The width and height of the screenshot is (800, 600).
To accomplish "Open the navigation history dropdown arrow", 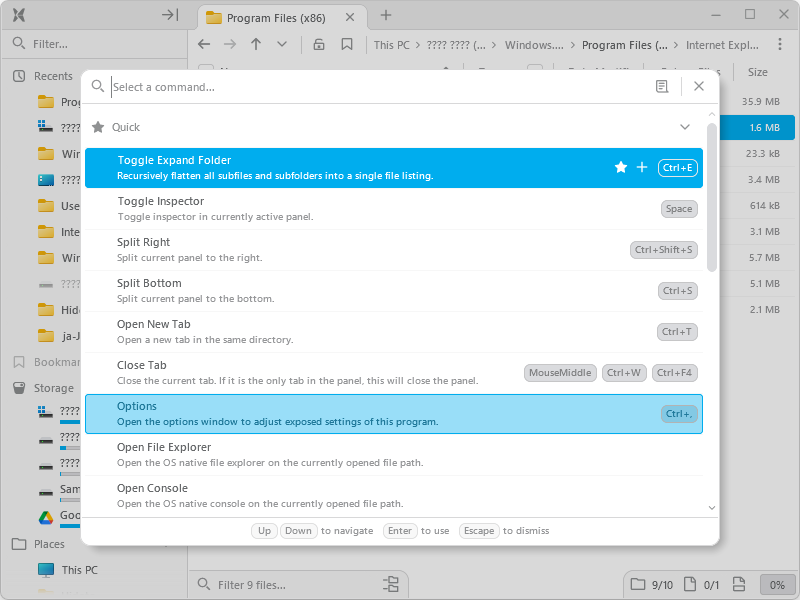I will point(282,45).
